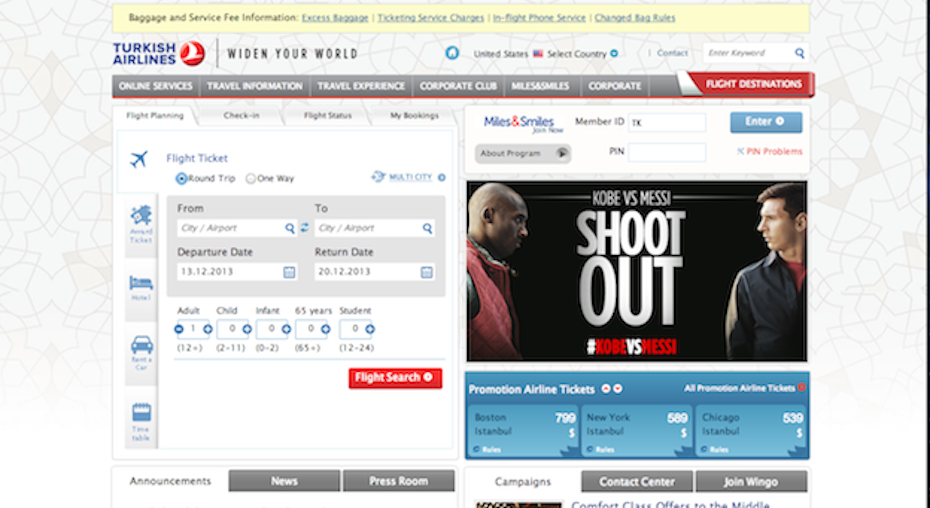Open the Departure Date calendar picker
The height and width of the screenshot is (508, 930).
point(289,272)
